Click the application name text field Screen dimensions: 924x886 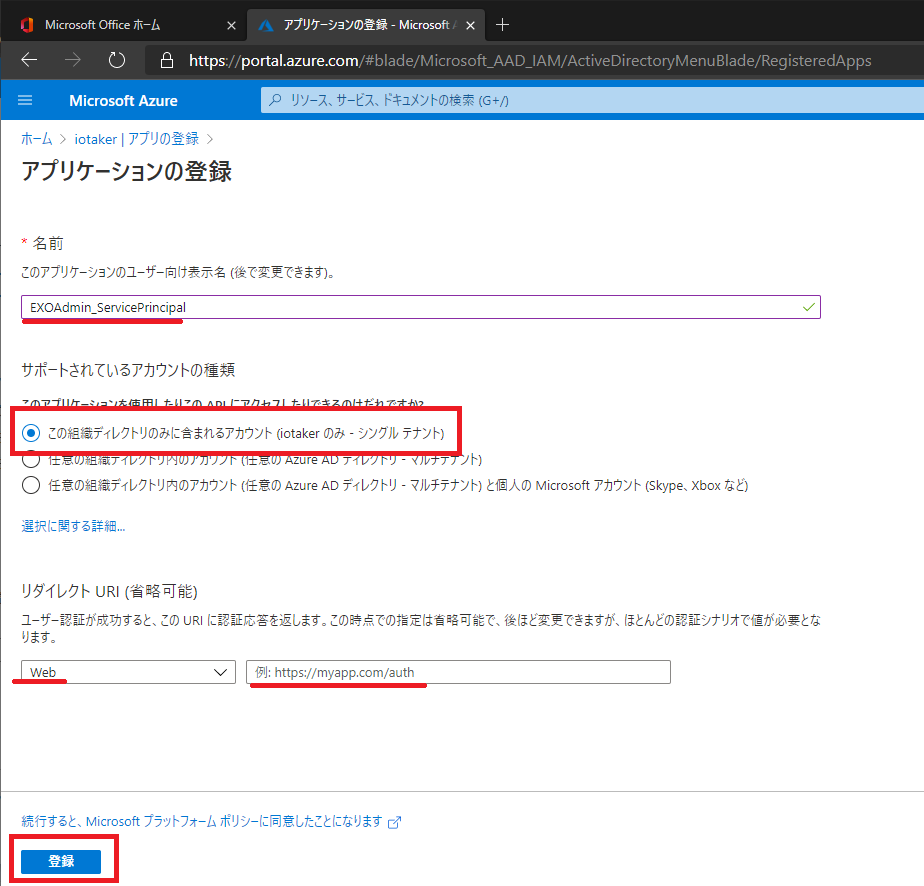pyautogui.click(x=420, y=307)
